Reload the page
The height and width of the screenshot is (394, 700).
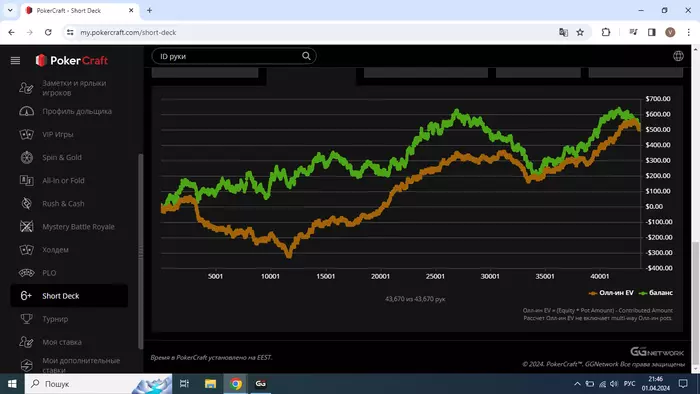(48, 32)
